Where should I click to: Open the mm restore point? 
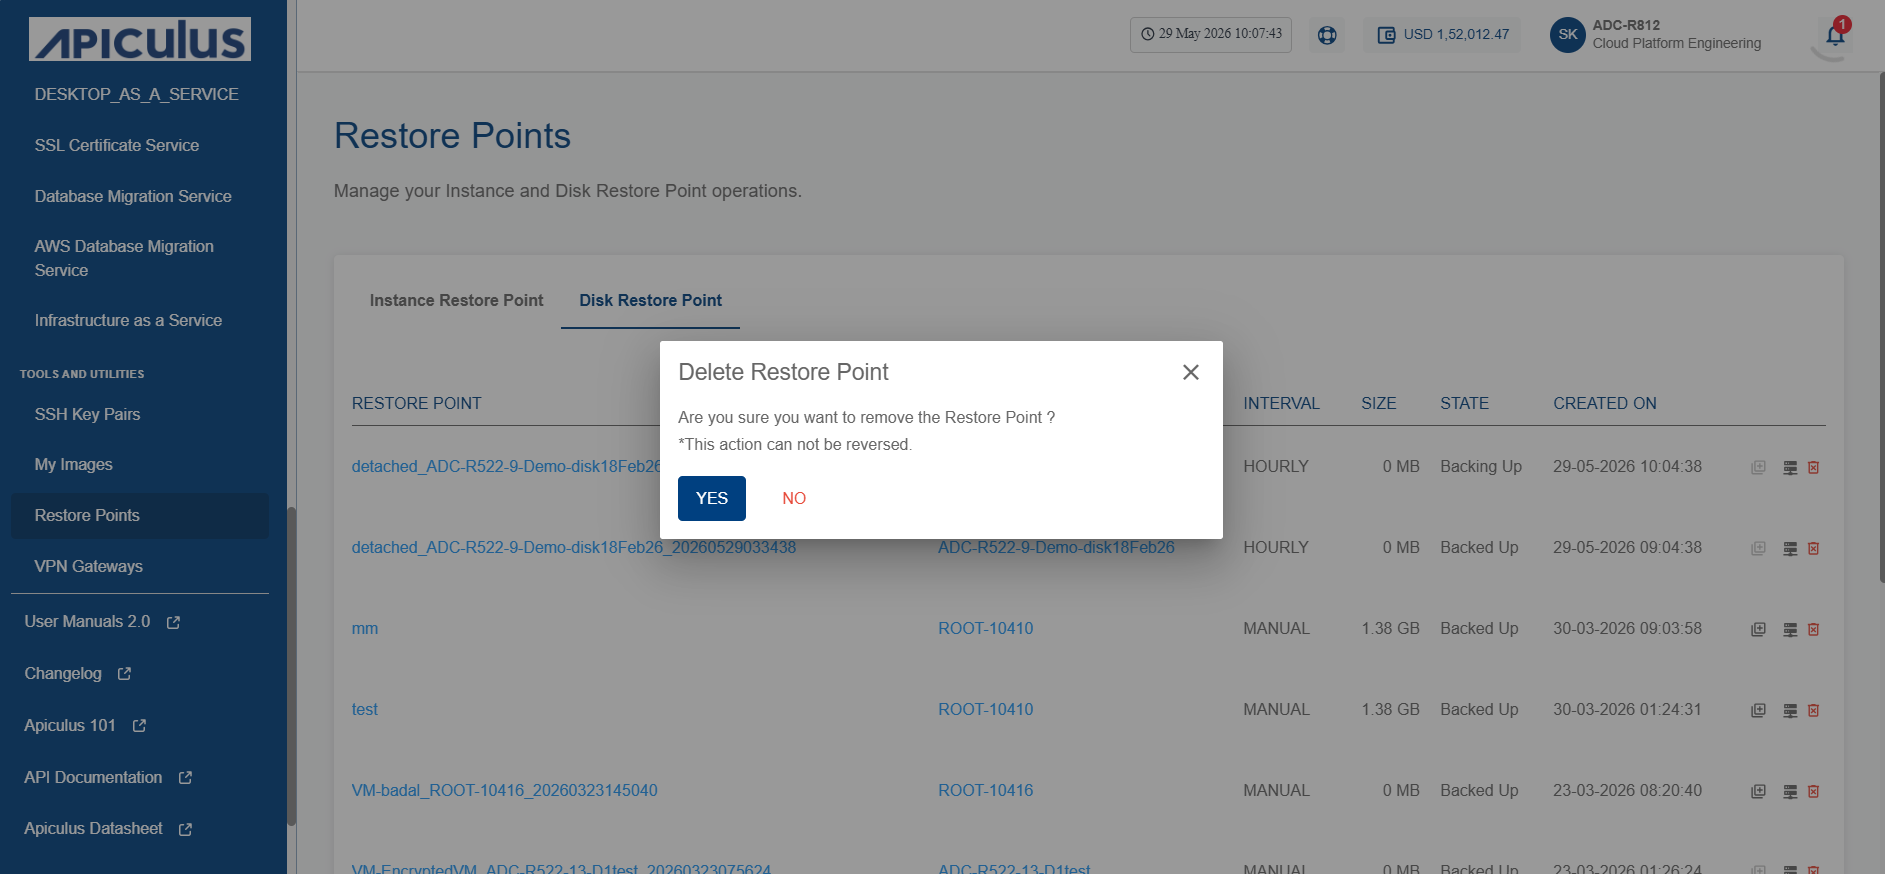(x=365, y=628)
